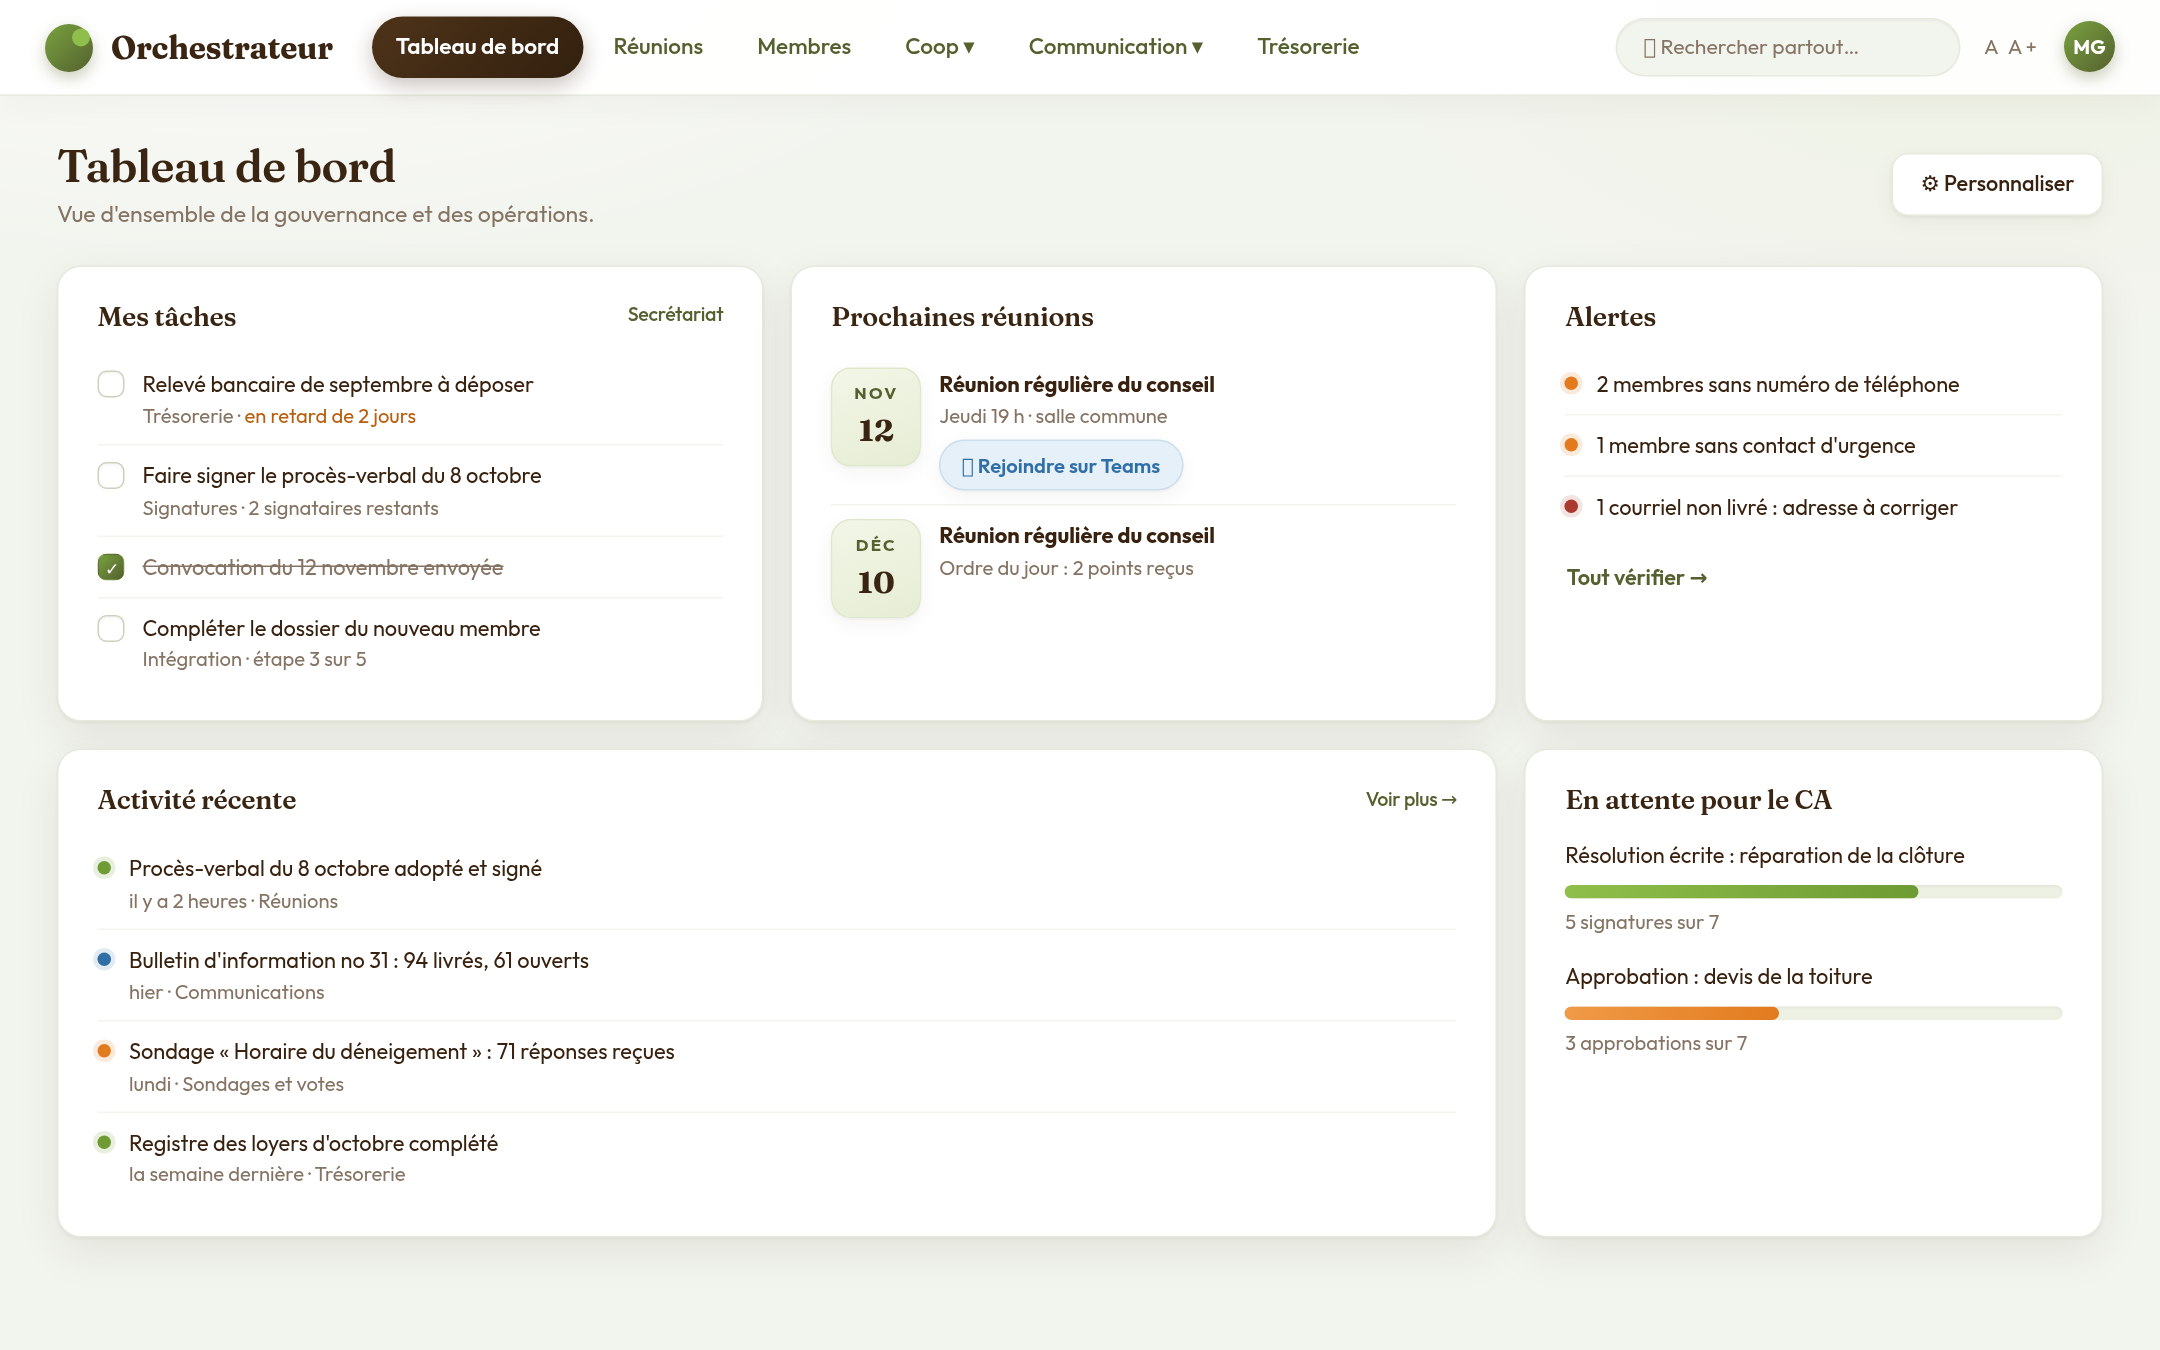Click the devis de la toiture progress bar
Viewport: 2160px width, 1350px height.
pyautogui.click(x=1813, y=1013)
